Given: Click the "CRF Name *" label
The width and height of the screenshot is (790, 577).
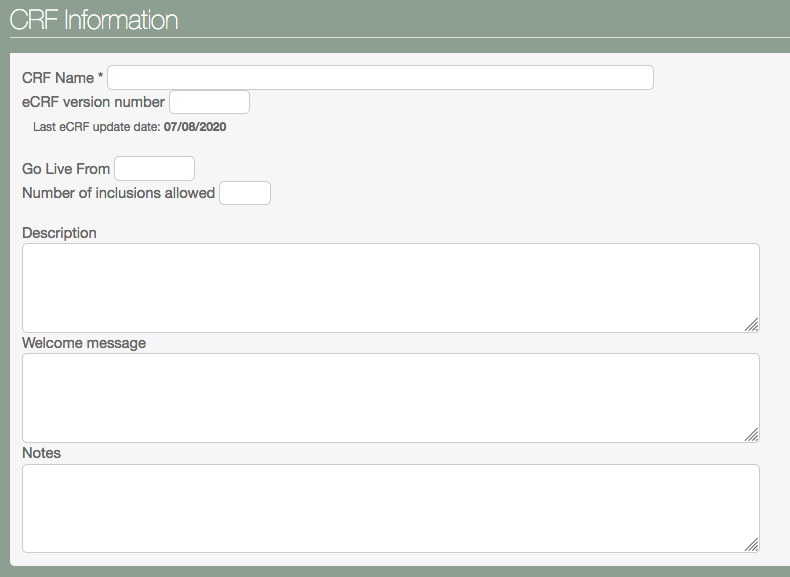Looking at the screenshot, I should click(x=62, y=78).
